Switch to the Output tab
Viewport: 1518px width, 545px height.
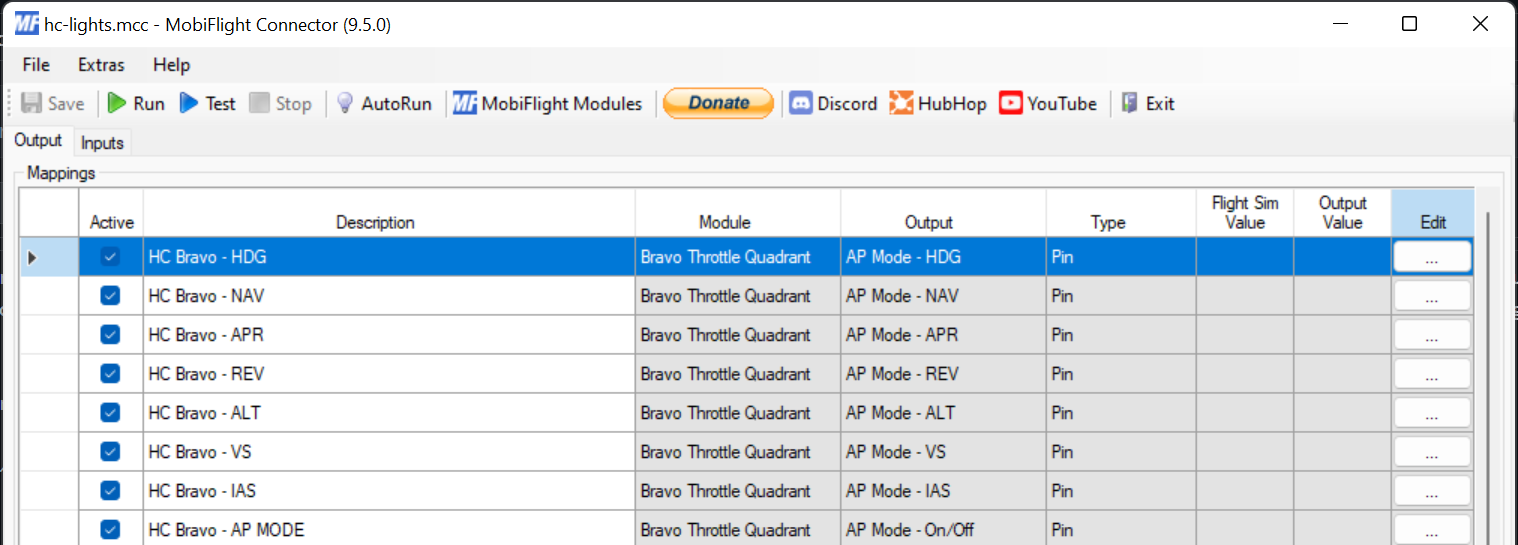38,141
